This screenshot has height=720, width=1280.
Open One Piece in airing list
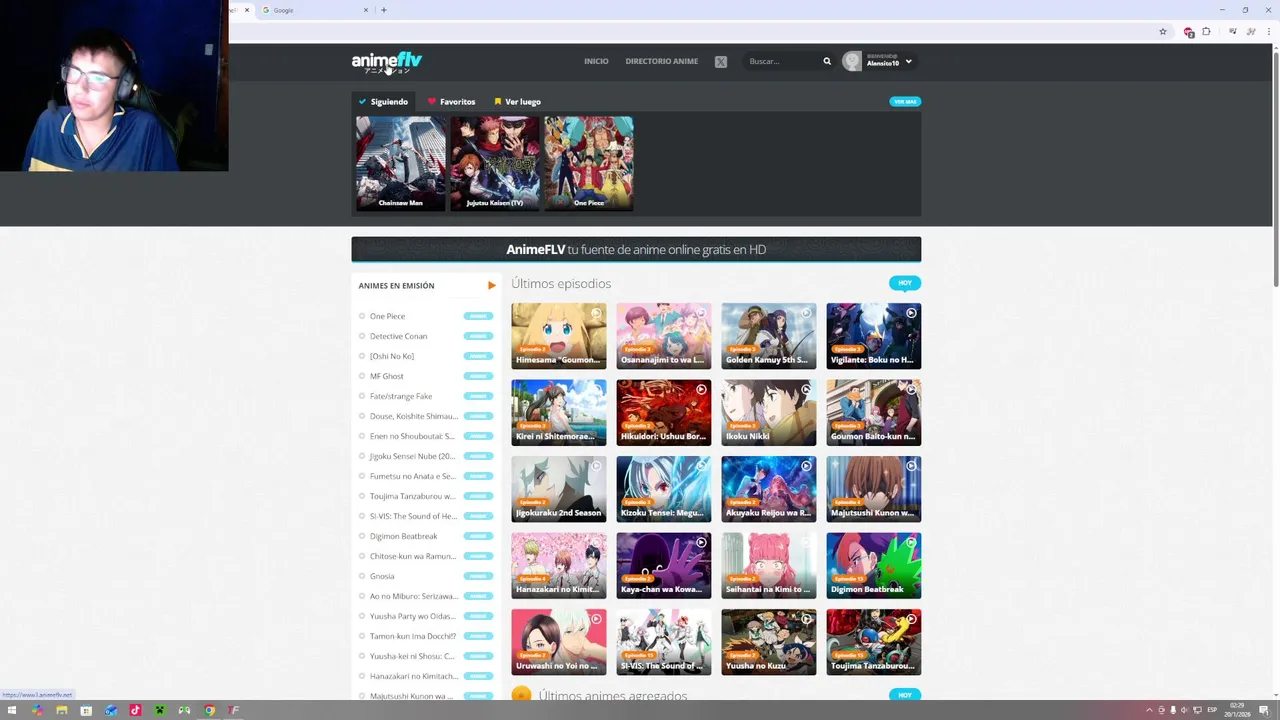pos(387,316)
